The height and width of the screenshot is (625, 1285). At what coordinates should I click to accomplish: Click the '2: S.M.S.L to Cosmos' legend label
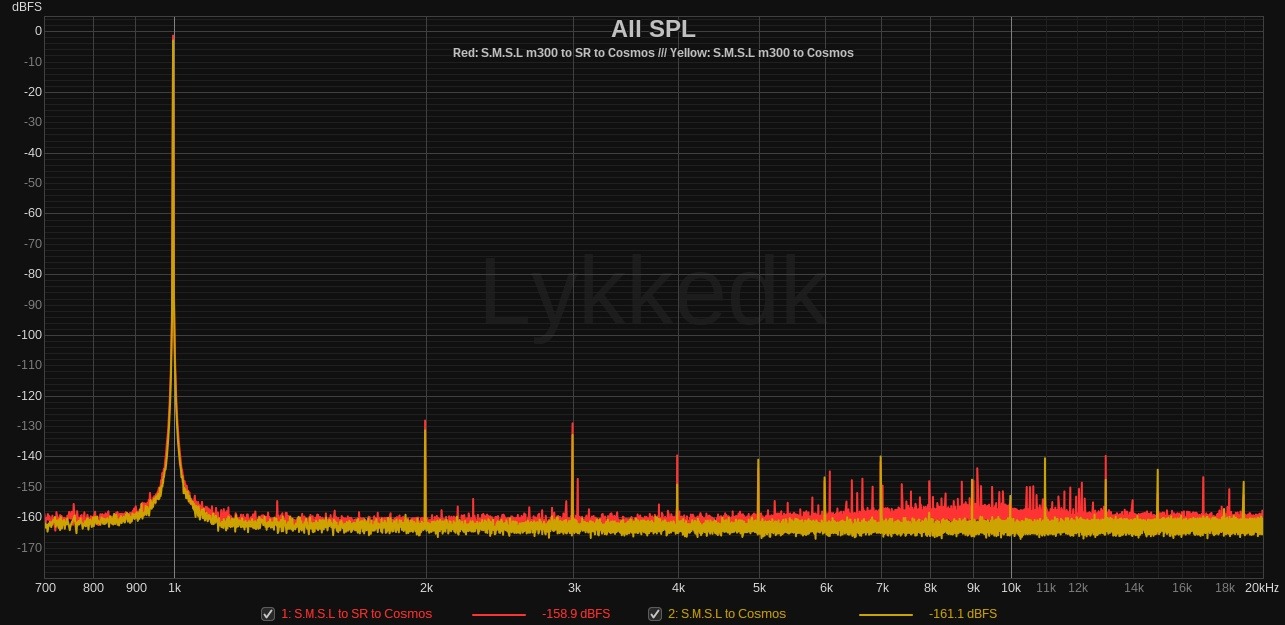[x=727, y=614]
